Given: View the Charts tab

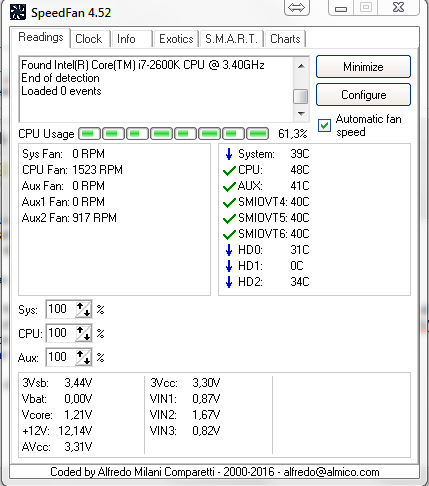Looking at the screenshot, I should [285, 39].
